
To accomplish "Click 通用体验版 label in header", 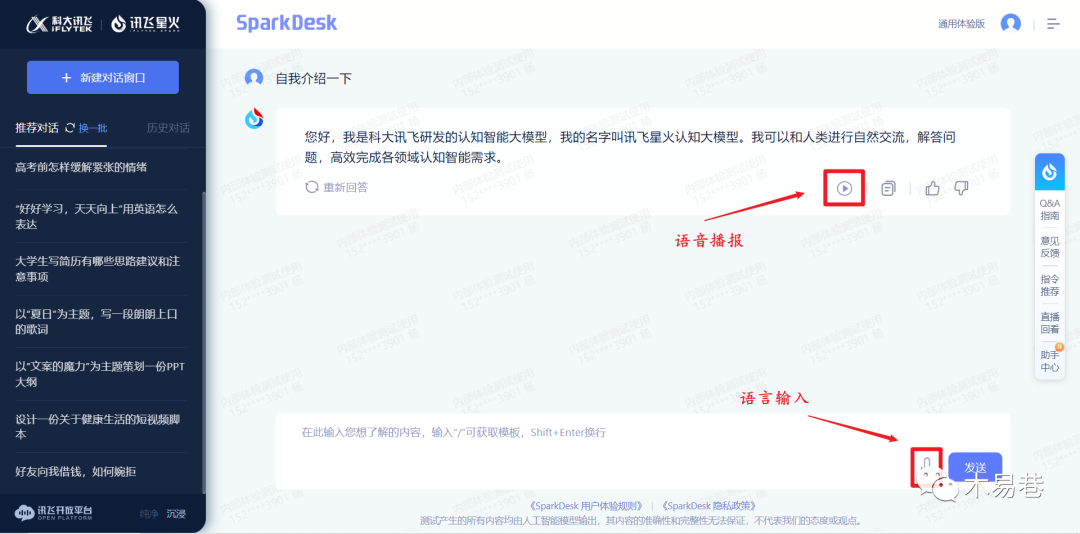I will (962, 23).
